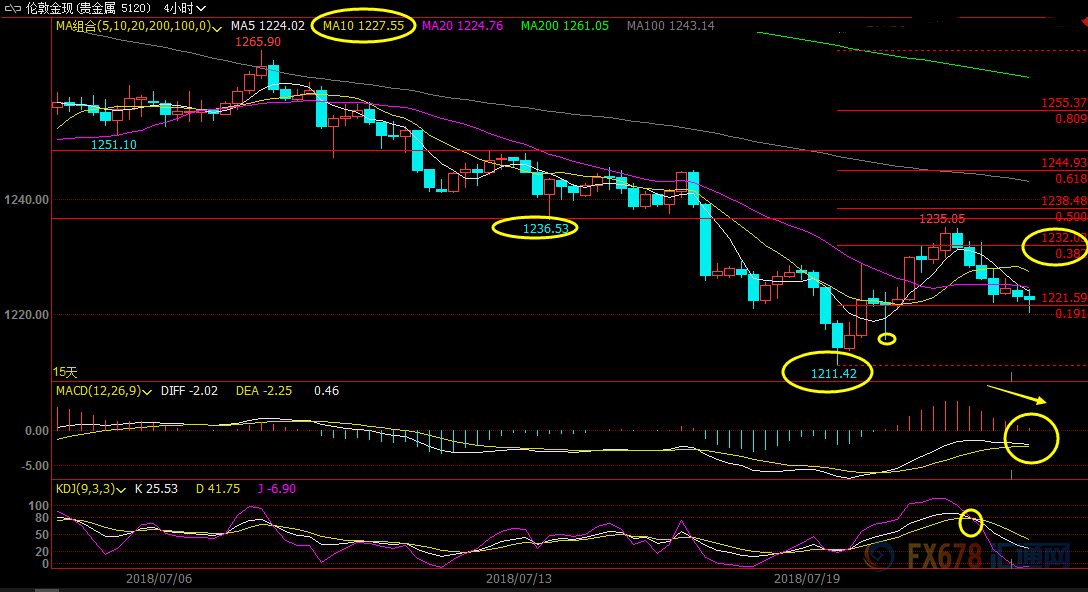This screenshot has width=1088, height=592.
Task: Click the link icon beside 伦敦金现 title
Action: (x=13, y=8)
